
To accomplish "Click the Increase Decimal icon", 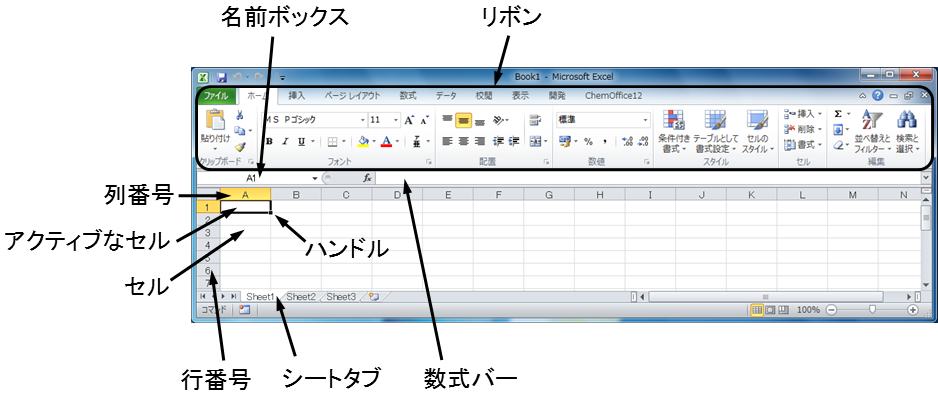I will [x=627, y=142].
